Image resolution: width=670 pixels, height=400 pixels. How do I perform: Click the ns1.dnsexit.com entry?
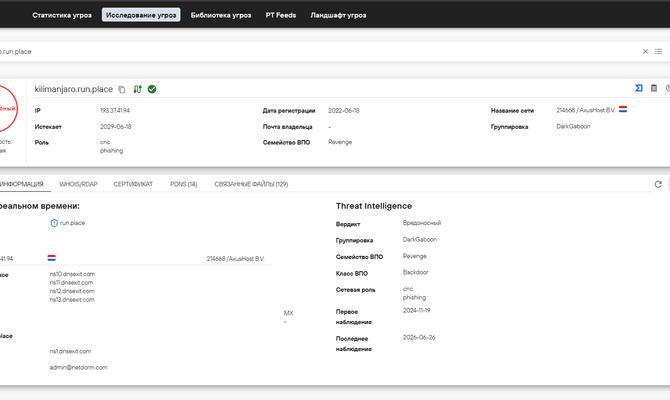[x=70, y=351]
